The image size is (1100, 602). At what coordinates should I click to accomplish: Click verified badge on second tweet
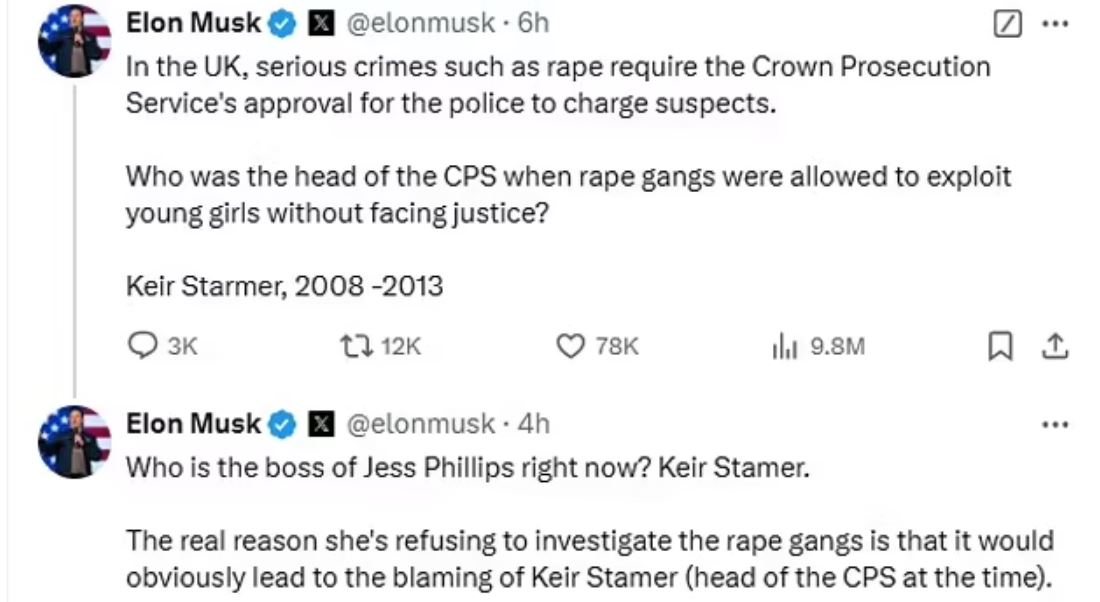pos(283,425)
